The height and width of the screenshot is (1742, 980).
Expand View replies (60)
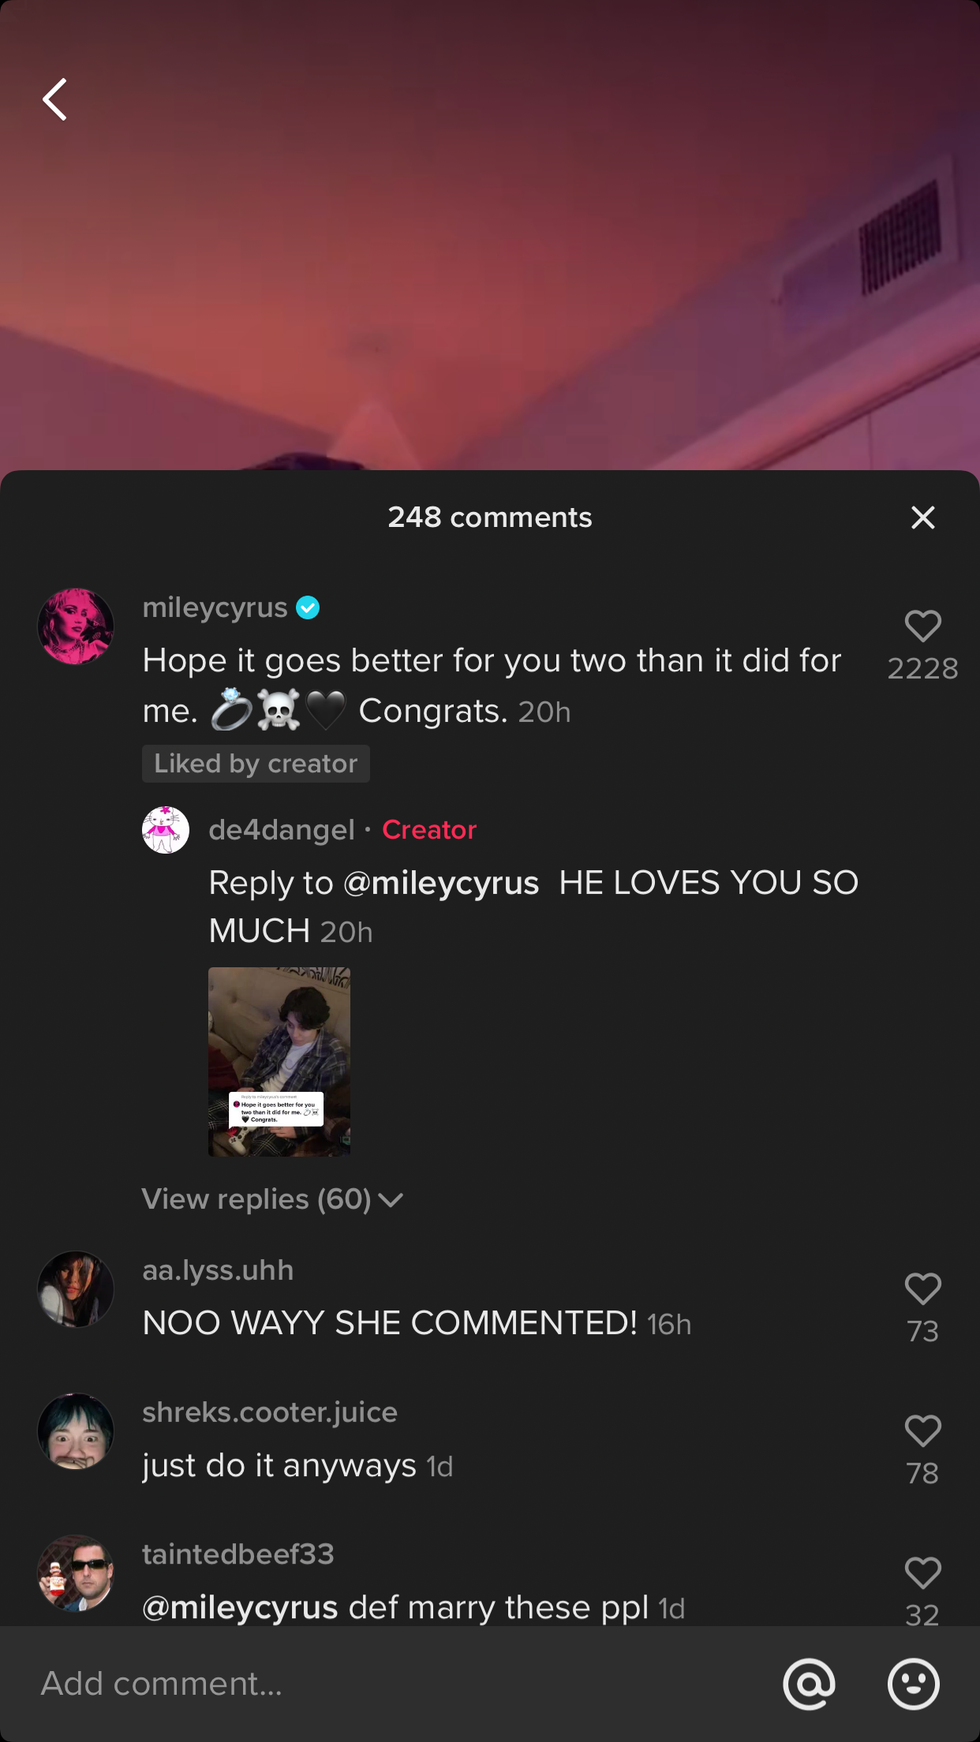pyautogui.click(x=272, y=1199)
